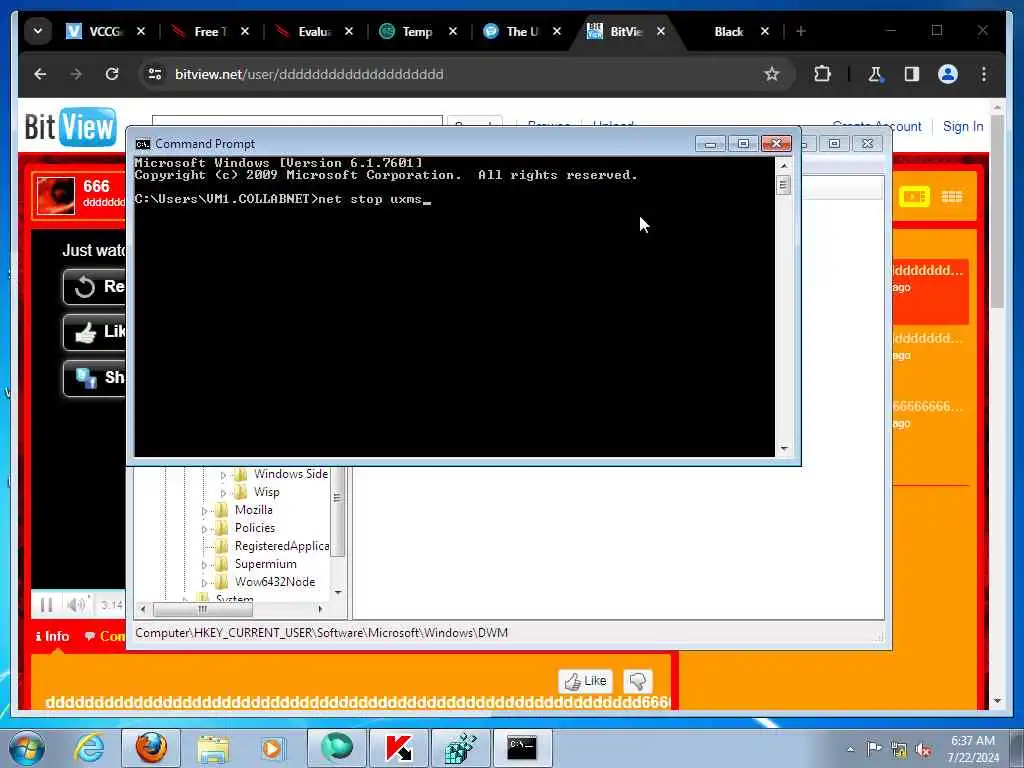1024x768 pixels.
Task: Open the browser extensions puzzle icon
Action: [x=822, y=74]
